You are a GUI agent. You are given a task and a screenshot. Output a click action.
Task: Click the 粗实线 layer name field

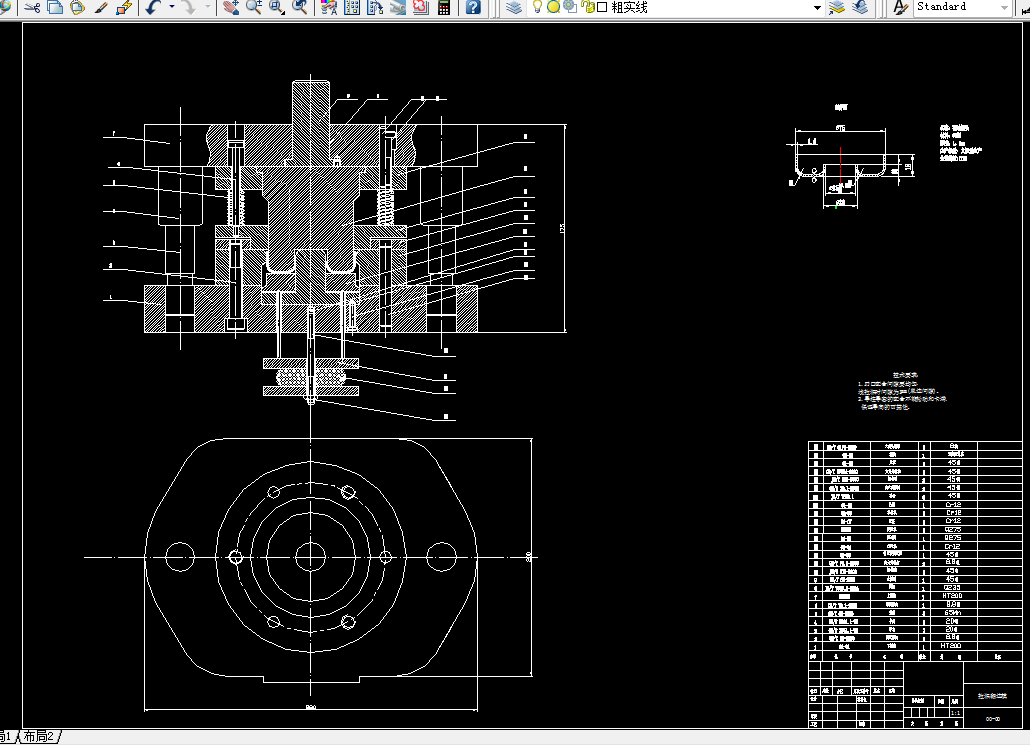click(629, 7)
